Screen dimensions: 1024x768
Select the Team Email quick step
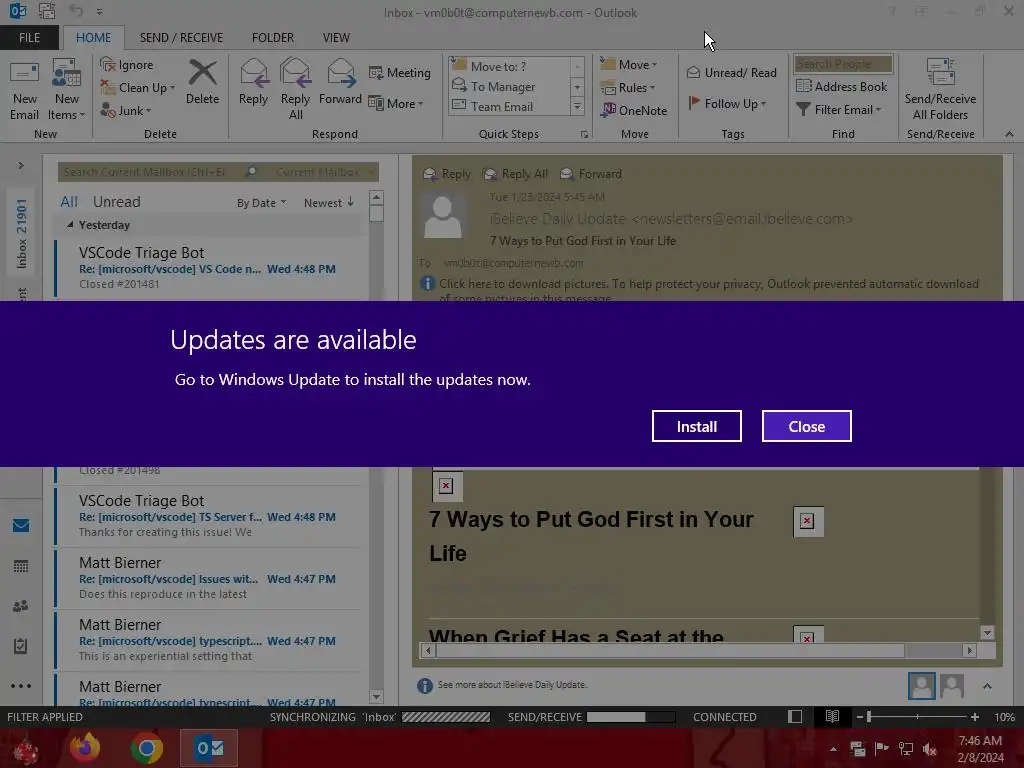coord(509,106)
